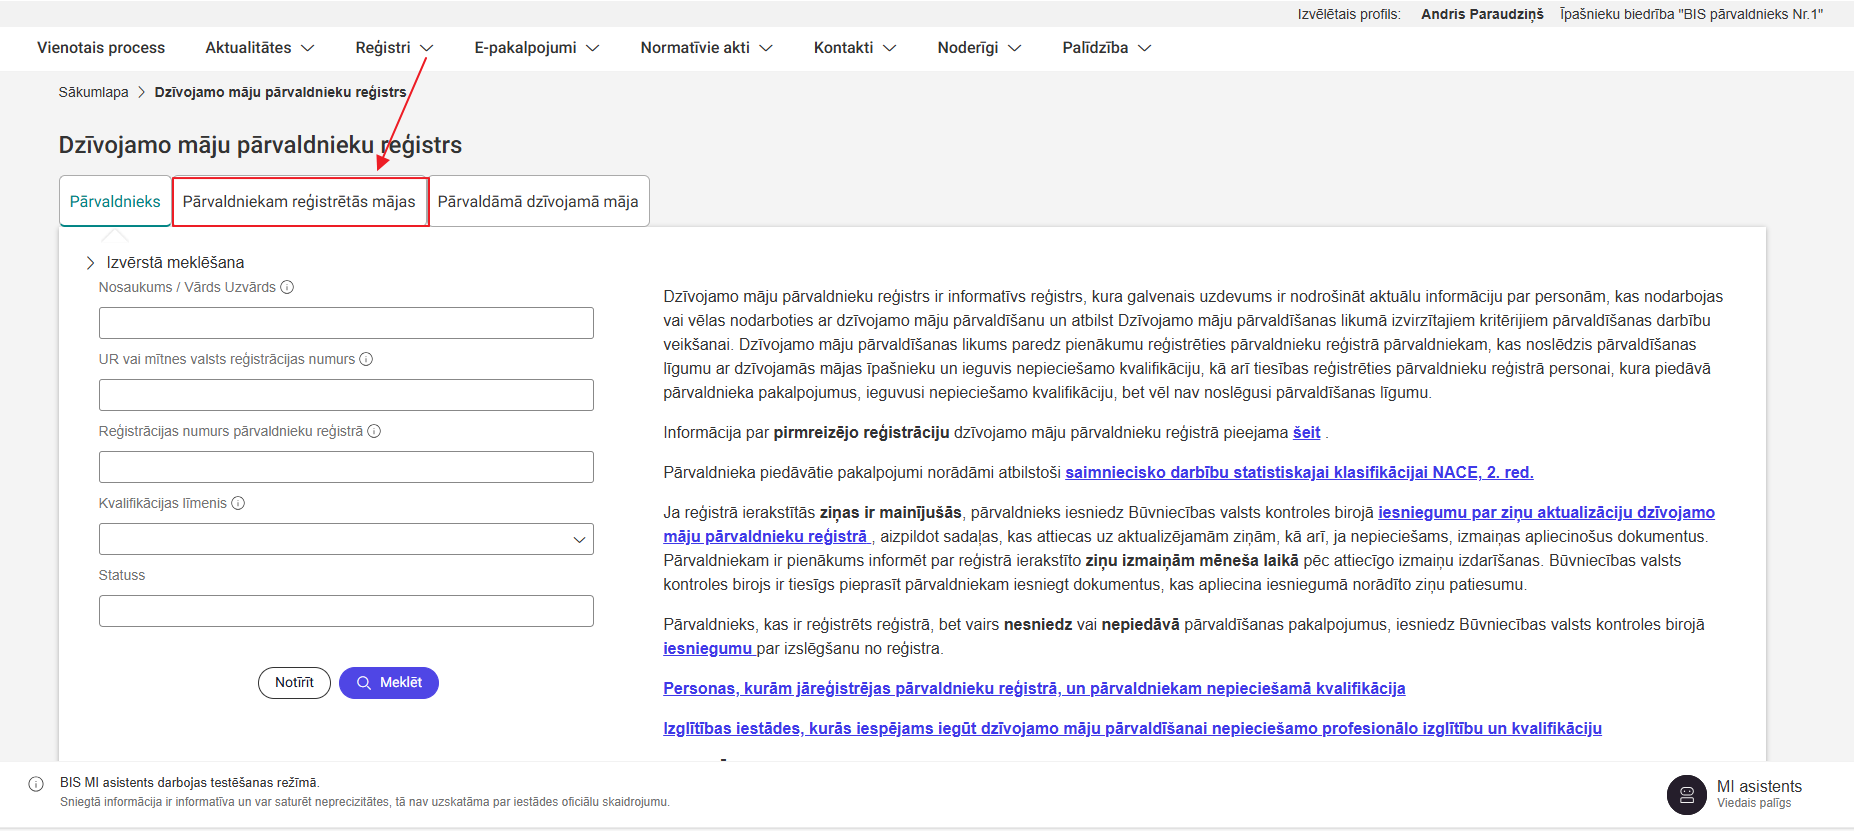This screenshot has height=831, width=1854.
Task: Follow the 'šeit' link
Action: [x=1306, y=433]
